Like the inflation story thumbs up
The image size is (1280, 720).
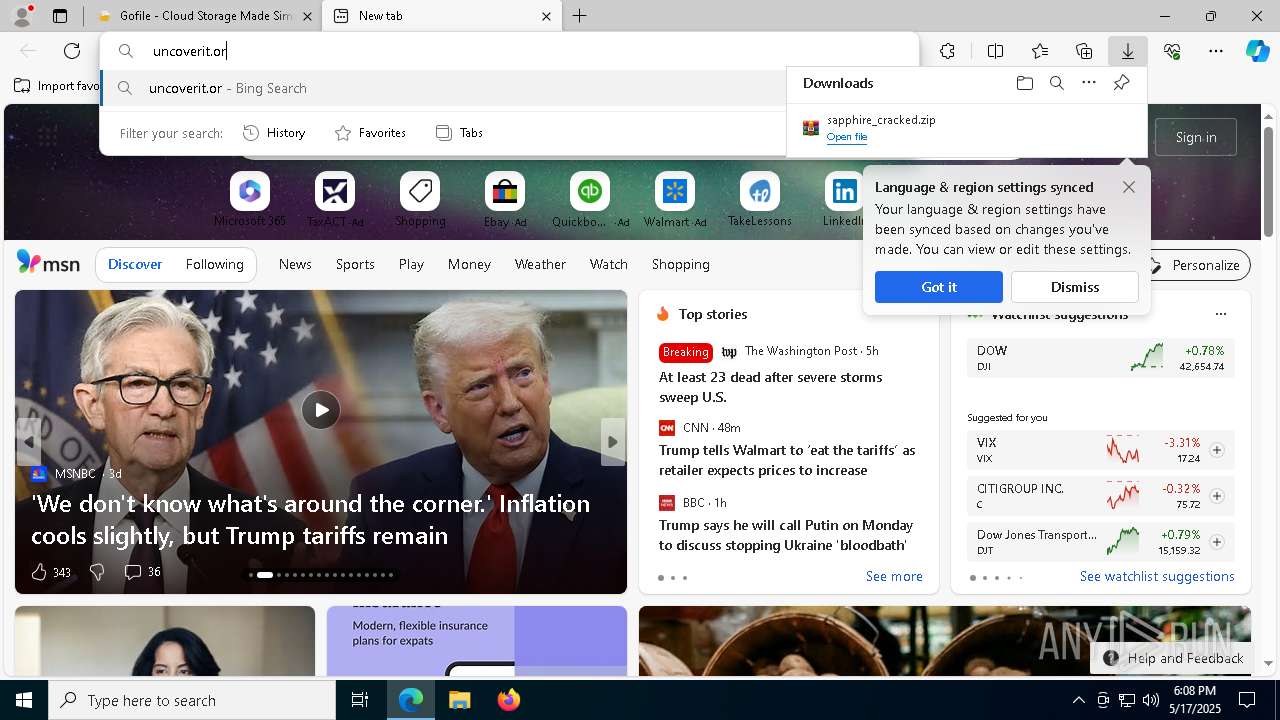coord(39,572)
